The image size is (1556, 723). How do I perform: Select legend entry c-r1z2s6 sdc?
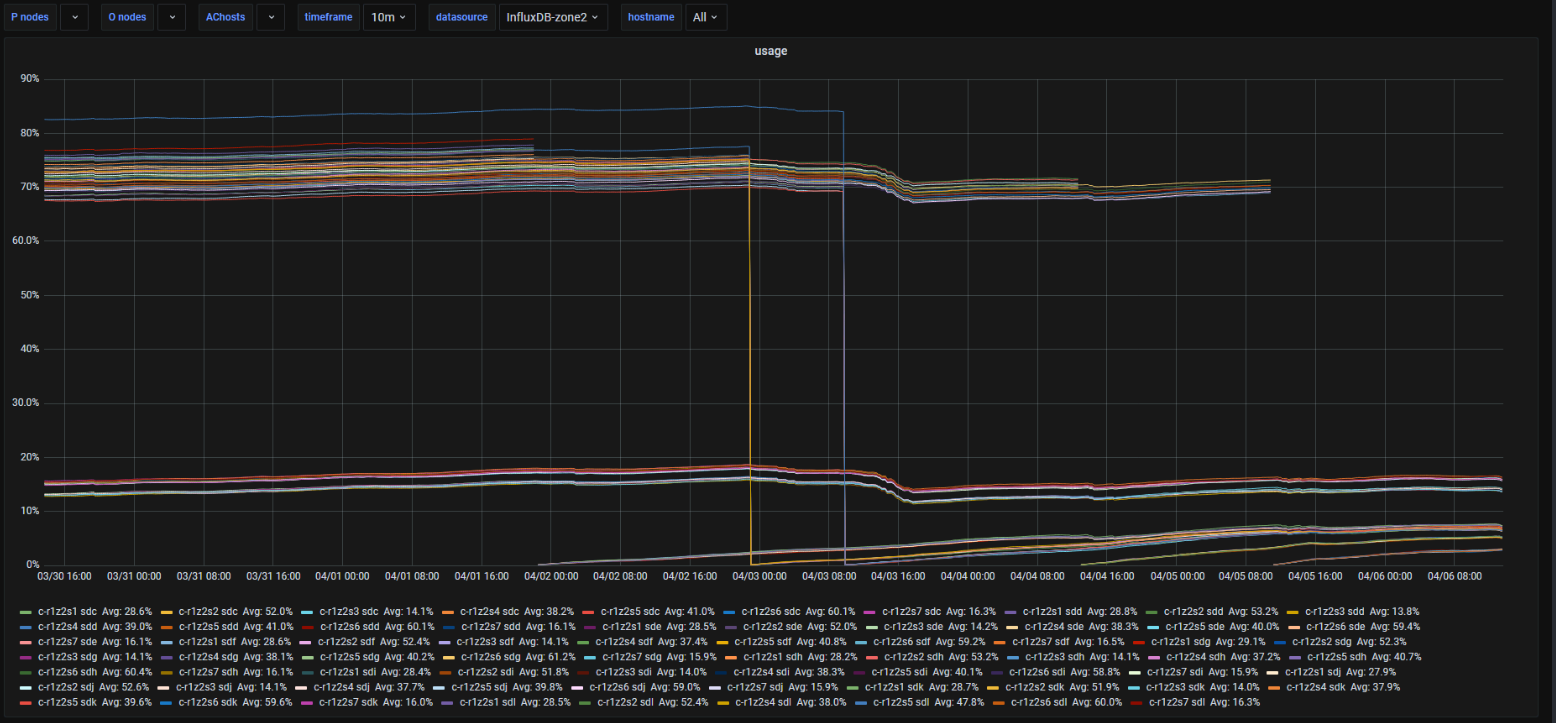coord(772,611)
